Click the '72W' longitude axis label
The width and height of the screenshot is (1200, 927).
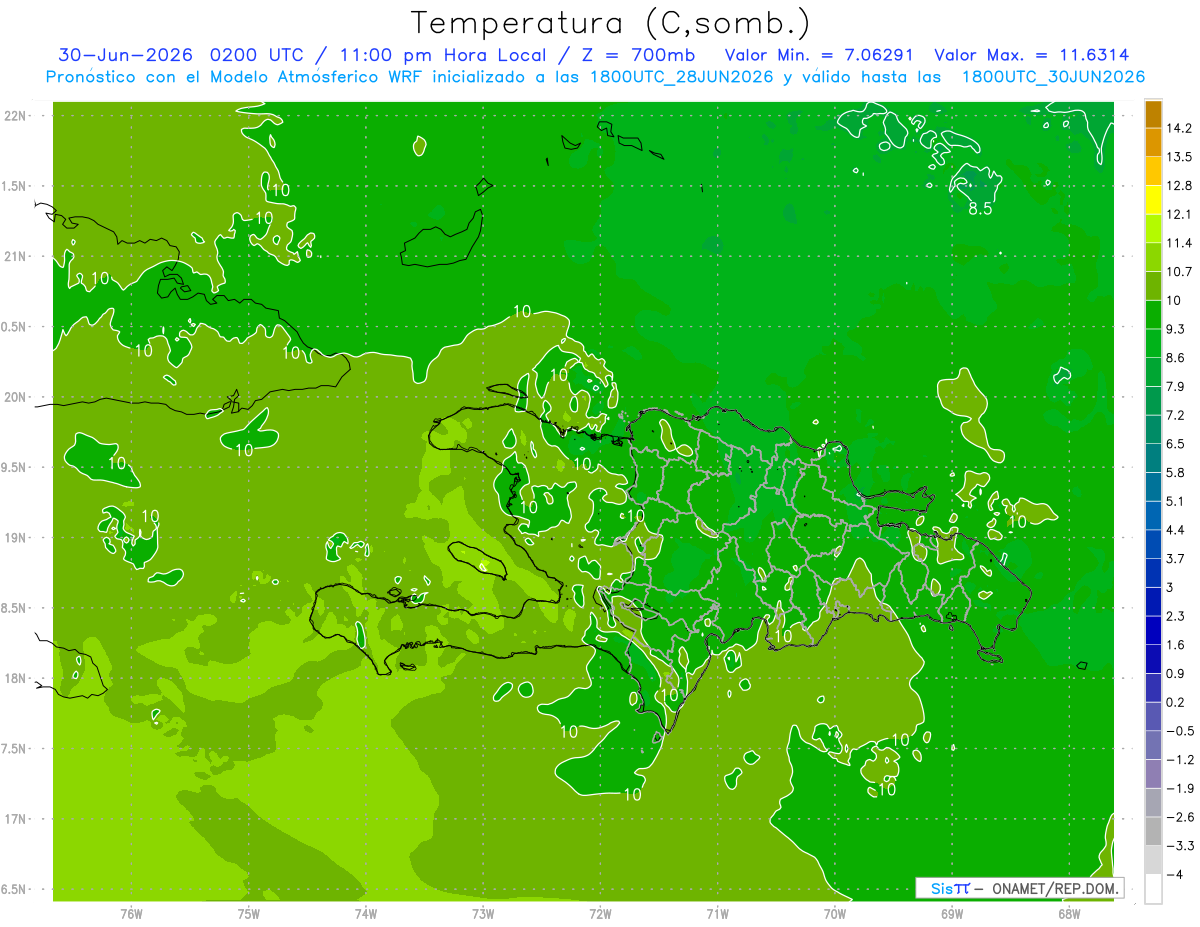tap(600, 913)
